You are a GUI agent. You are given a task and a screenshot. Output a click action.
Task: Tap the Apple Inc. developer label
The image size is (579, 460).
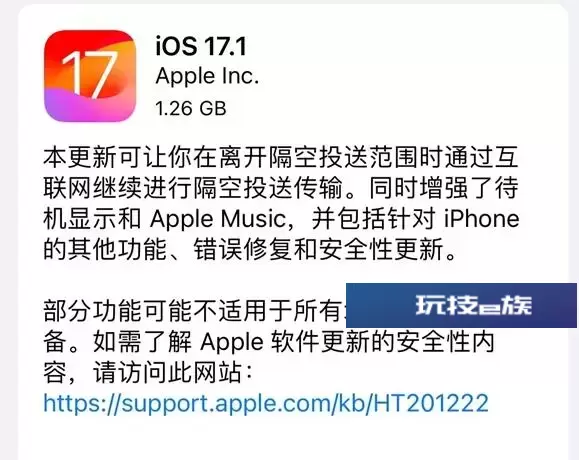point(207,77)
